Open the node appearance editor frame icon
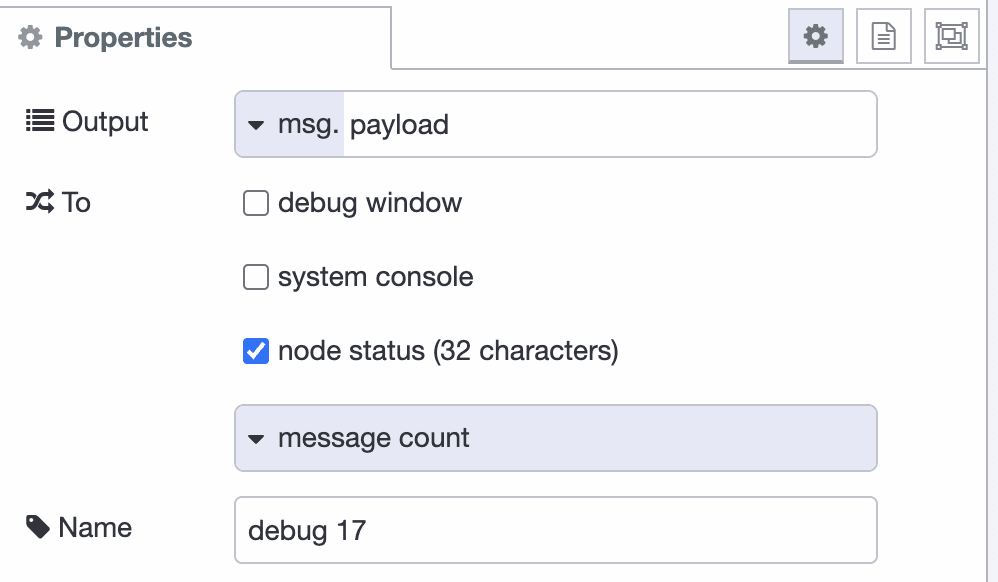This screenshot has width=998, height=582. (951, 35)
